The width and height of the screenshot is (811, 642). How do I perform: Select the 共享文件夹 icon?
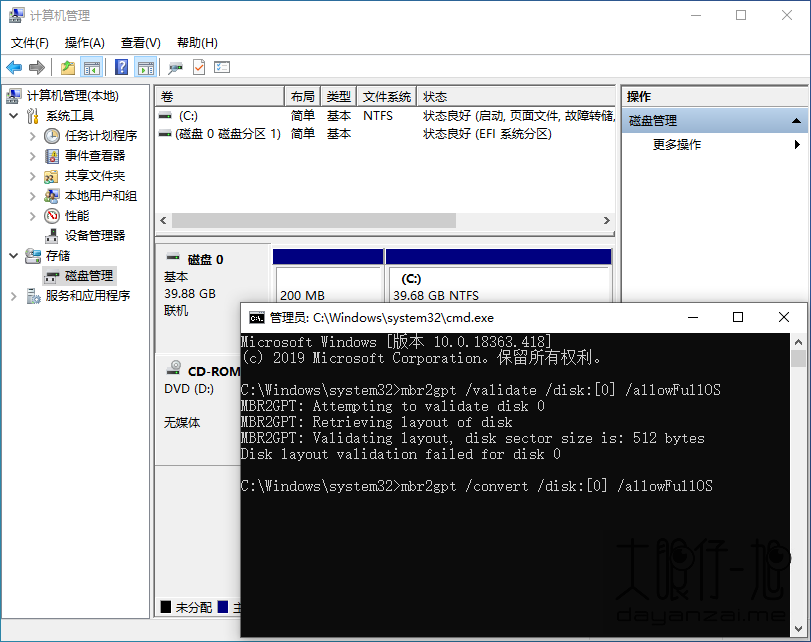50,176
